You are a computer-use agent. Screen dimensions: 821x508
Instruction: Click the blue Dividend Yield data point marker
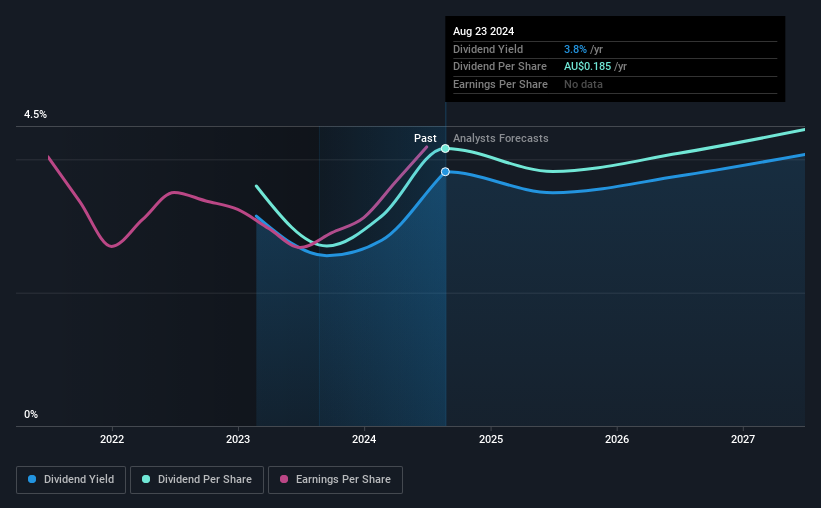[445, 172]
